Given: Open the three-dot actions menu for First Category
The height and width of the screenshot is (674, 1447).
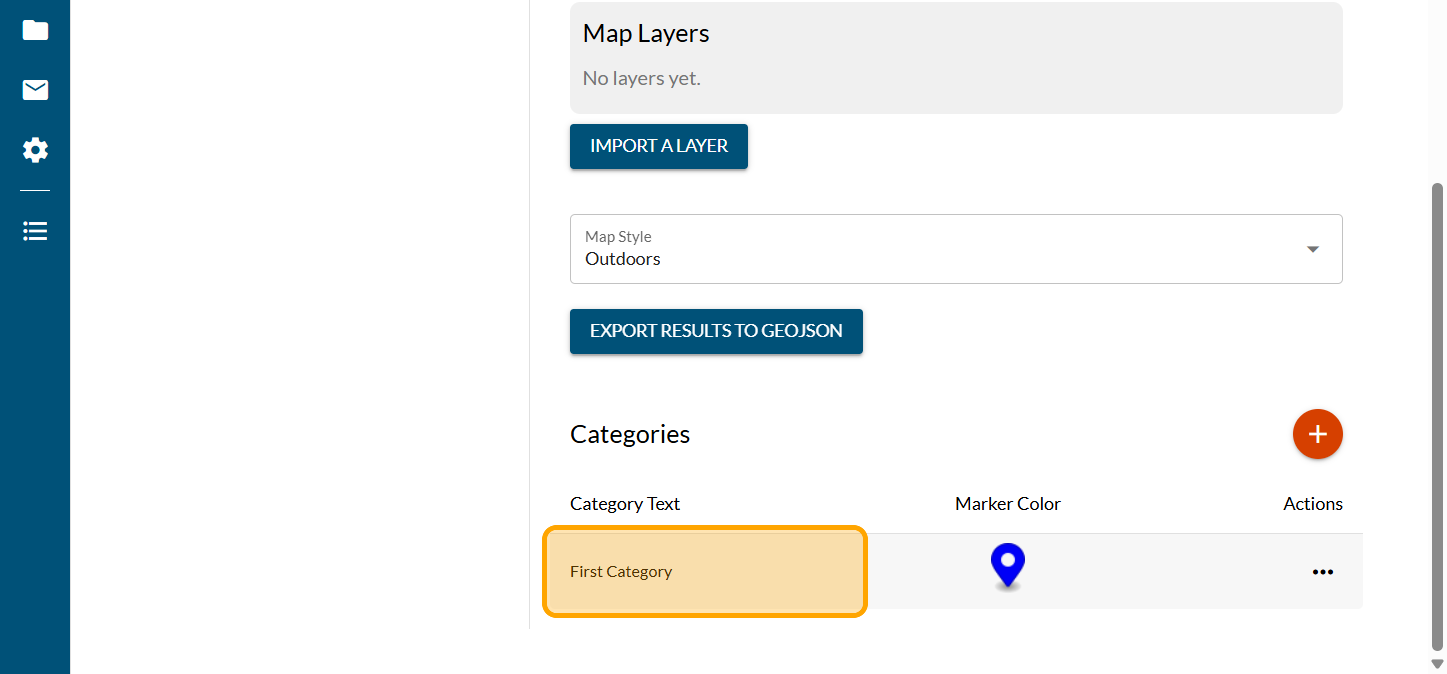Looking at the screenshot, I should click(x=1322, y=572).
